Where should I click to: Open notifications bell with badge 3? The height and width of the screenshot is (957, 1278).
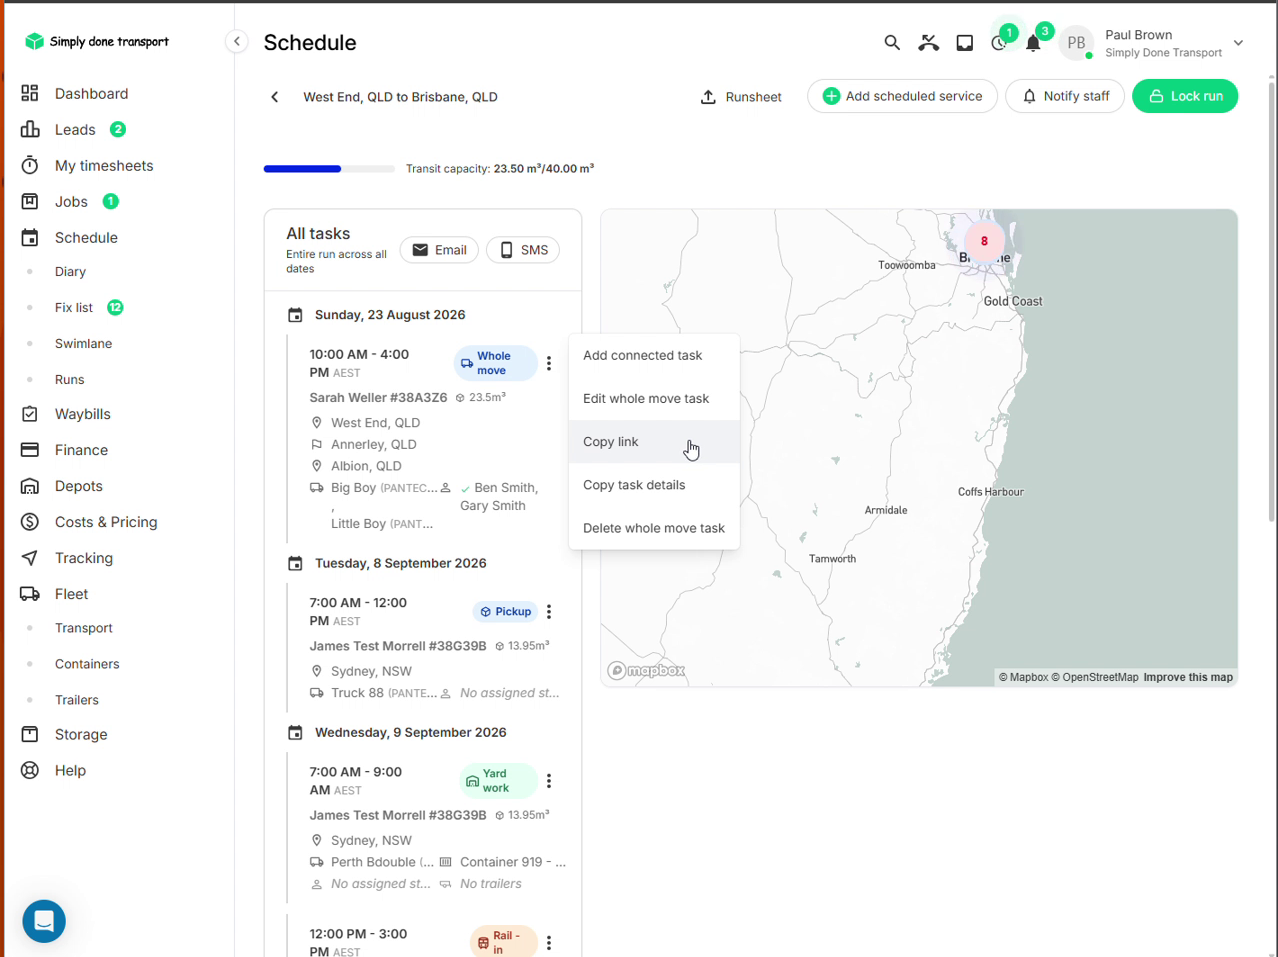[x=1034, y=42]
